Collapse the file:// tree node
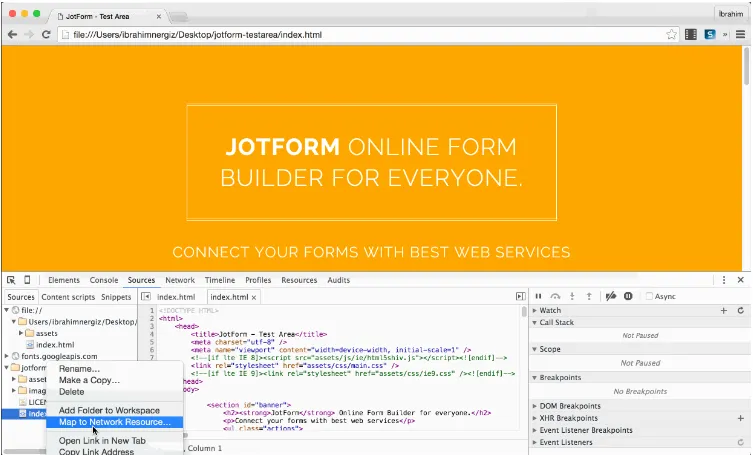 pos(7,310)
